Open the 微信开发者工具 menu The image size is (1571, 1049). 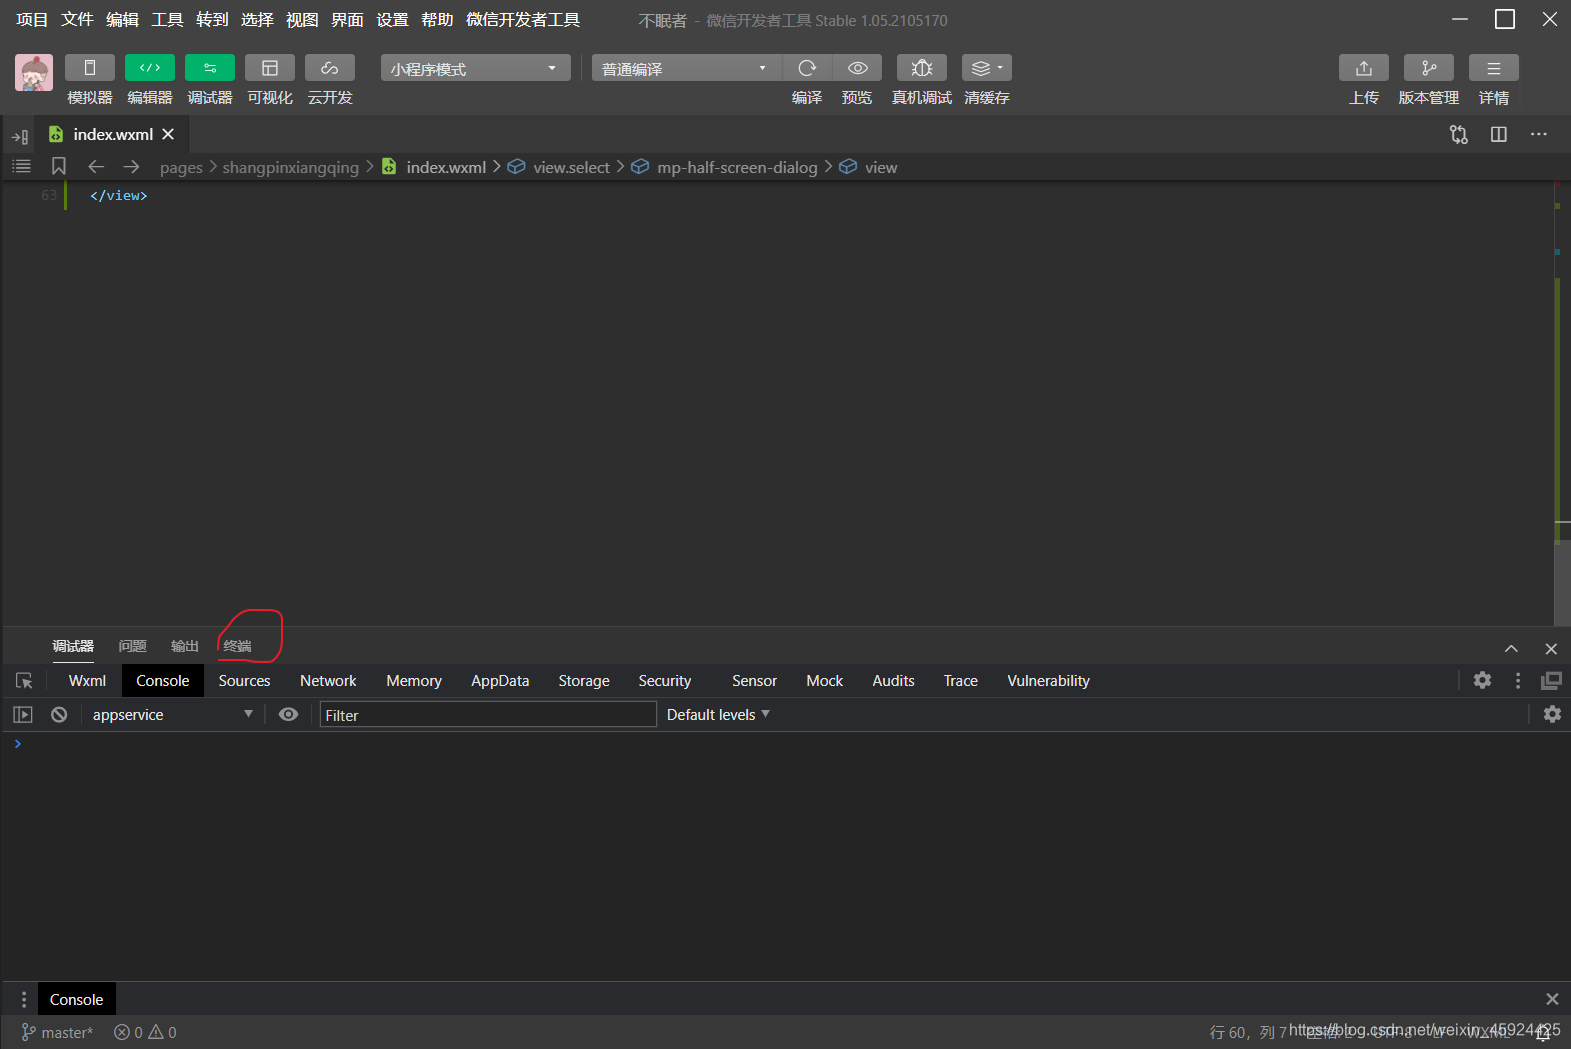(x=523, y=20)
